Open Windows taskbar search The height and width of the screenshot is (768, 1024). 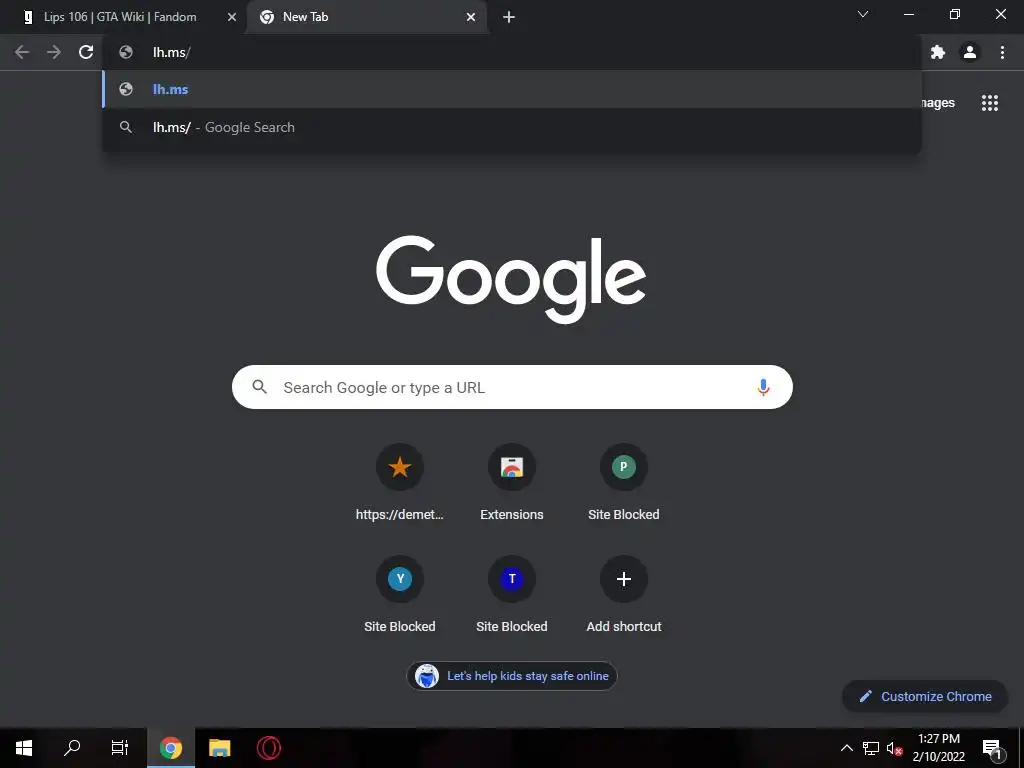(72, 748)
